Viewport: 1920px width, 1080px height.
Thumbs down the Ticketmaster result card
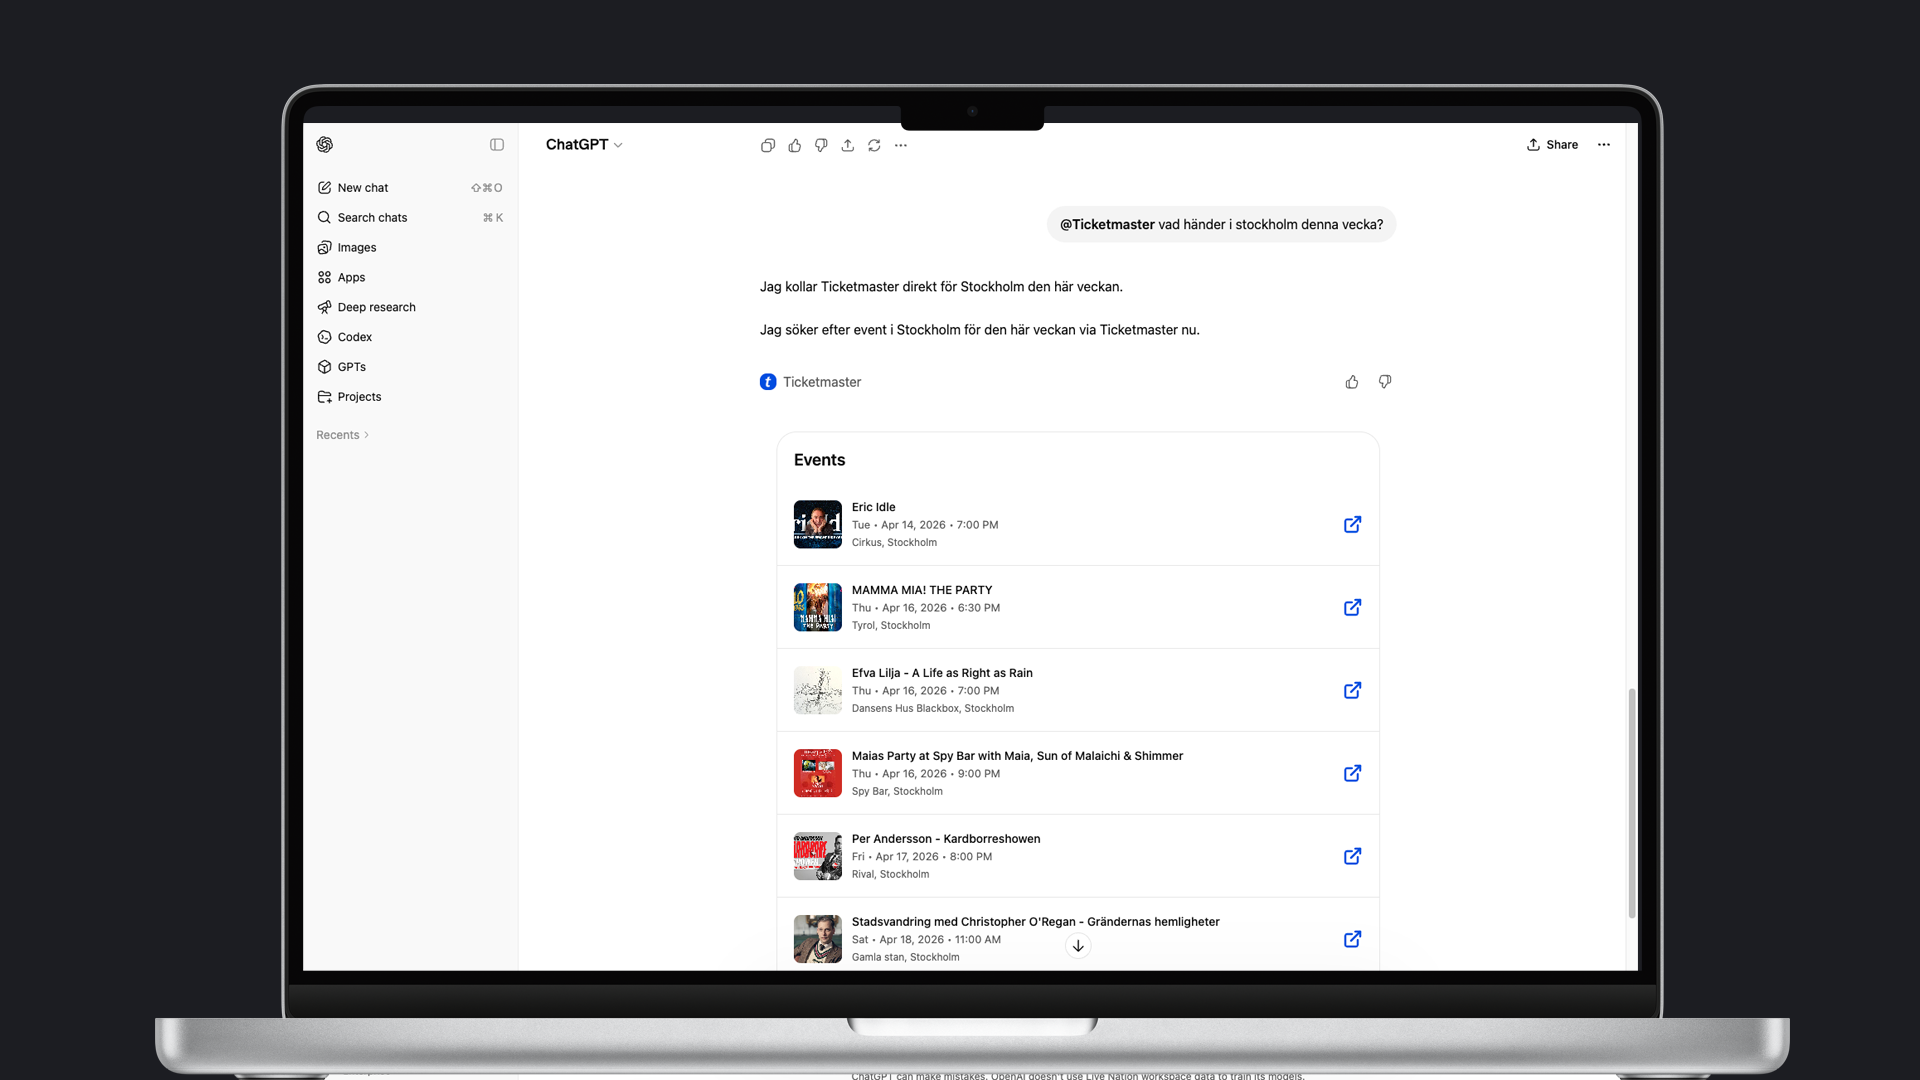pos(1385,382)
